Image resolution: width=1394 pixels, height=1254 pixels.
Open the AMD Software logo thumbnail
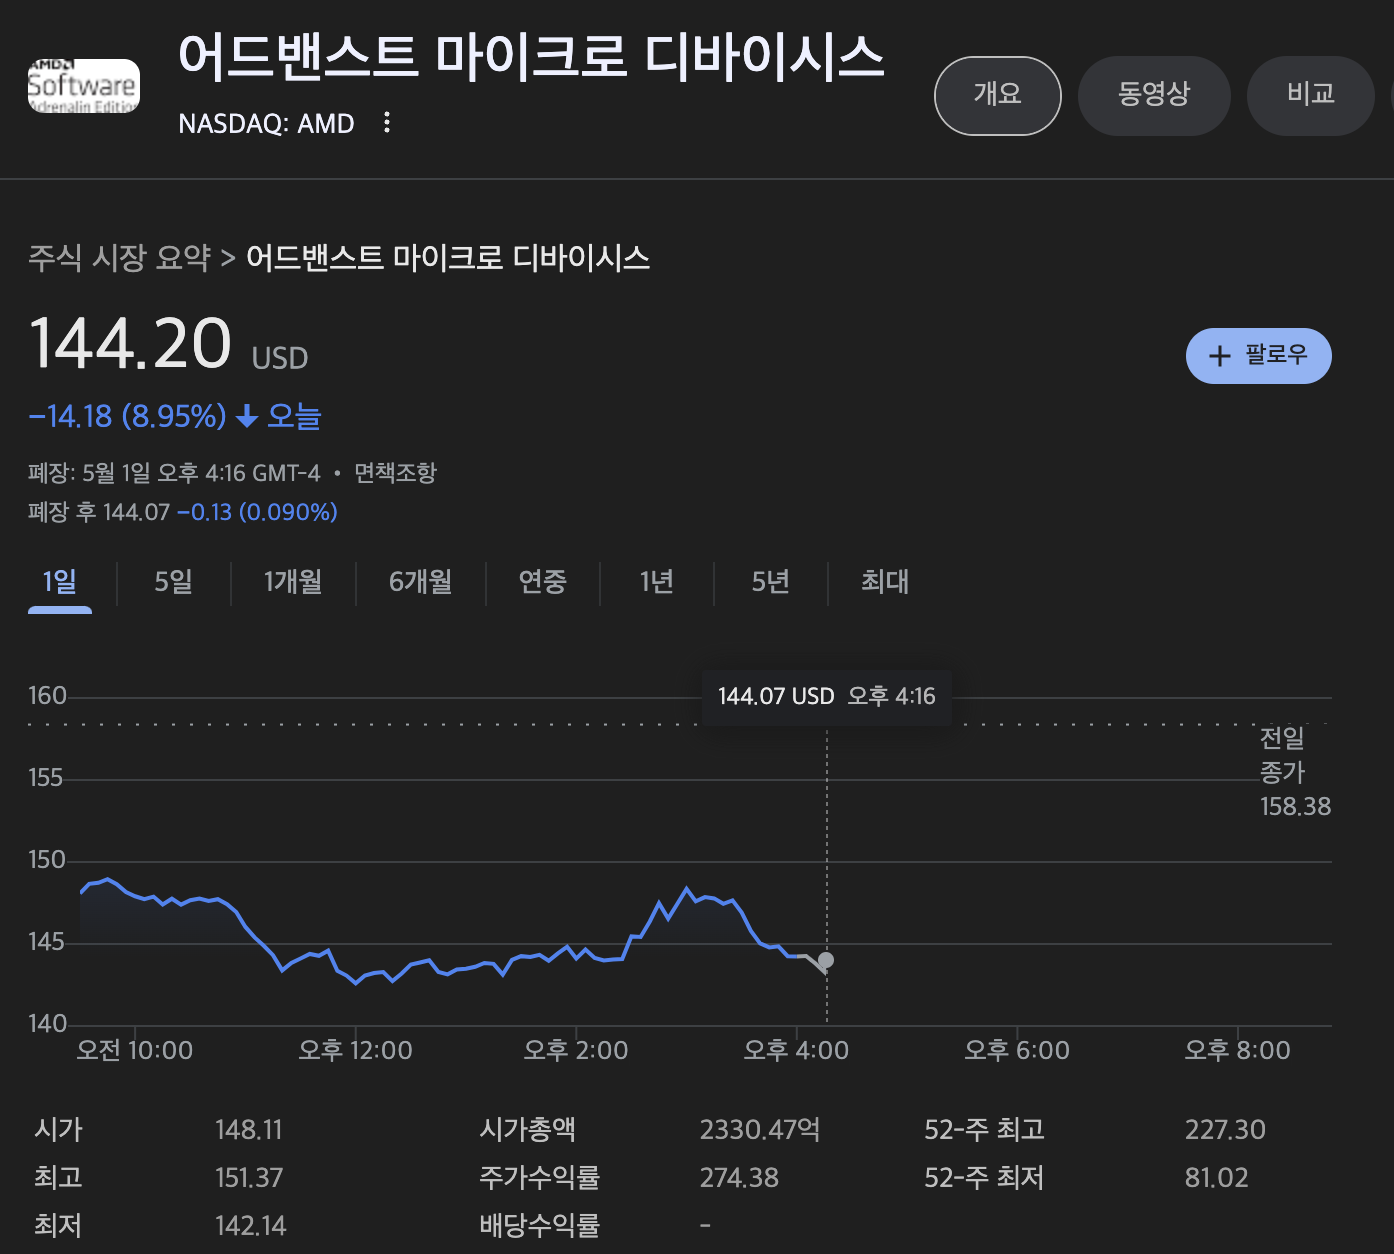83,86
